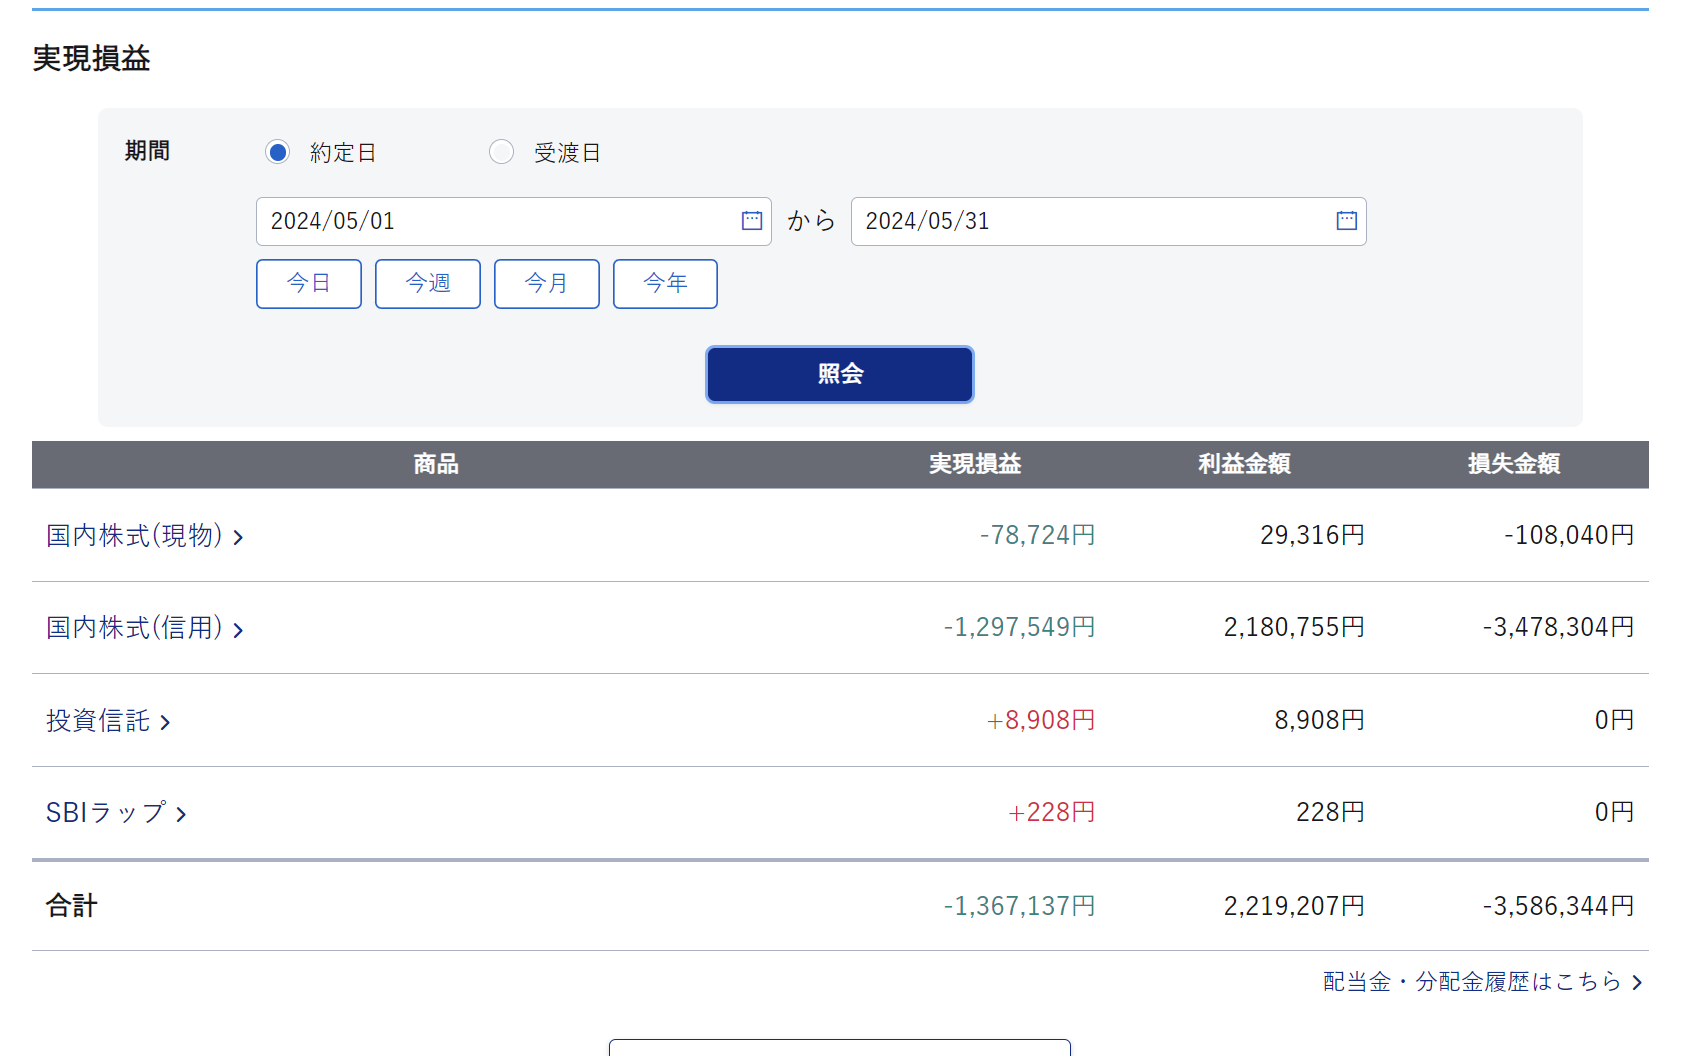The width and height of the screenshot is (1701, 1056).
Task: Click the -108,040円 loss amount
Action: point(1569,535)
